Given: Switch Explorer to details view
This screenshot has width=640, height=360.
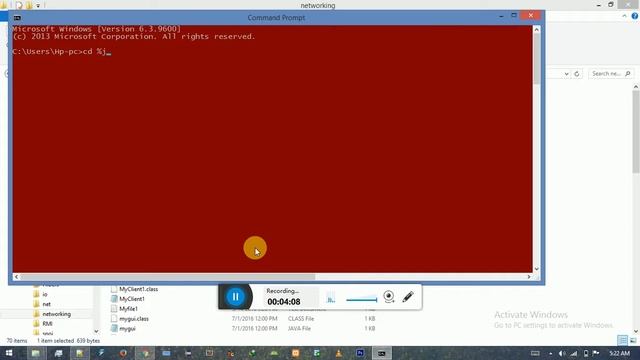Looking at the screenshot, I should (622, 340).
